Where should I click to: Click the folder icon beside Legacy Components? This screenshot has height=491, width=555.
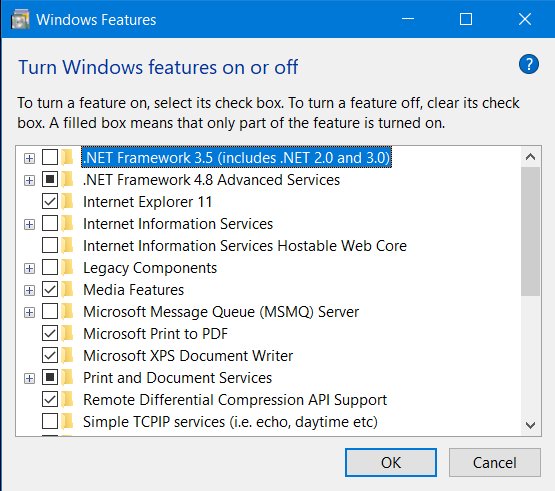(x=67, y=268)
